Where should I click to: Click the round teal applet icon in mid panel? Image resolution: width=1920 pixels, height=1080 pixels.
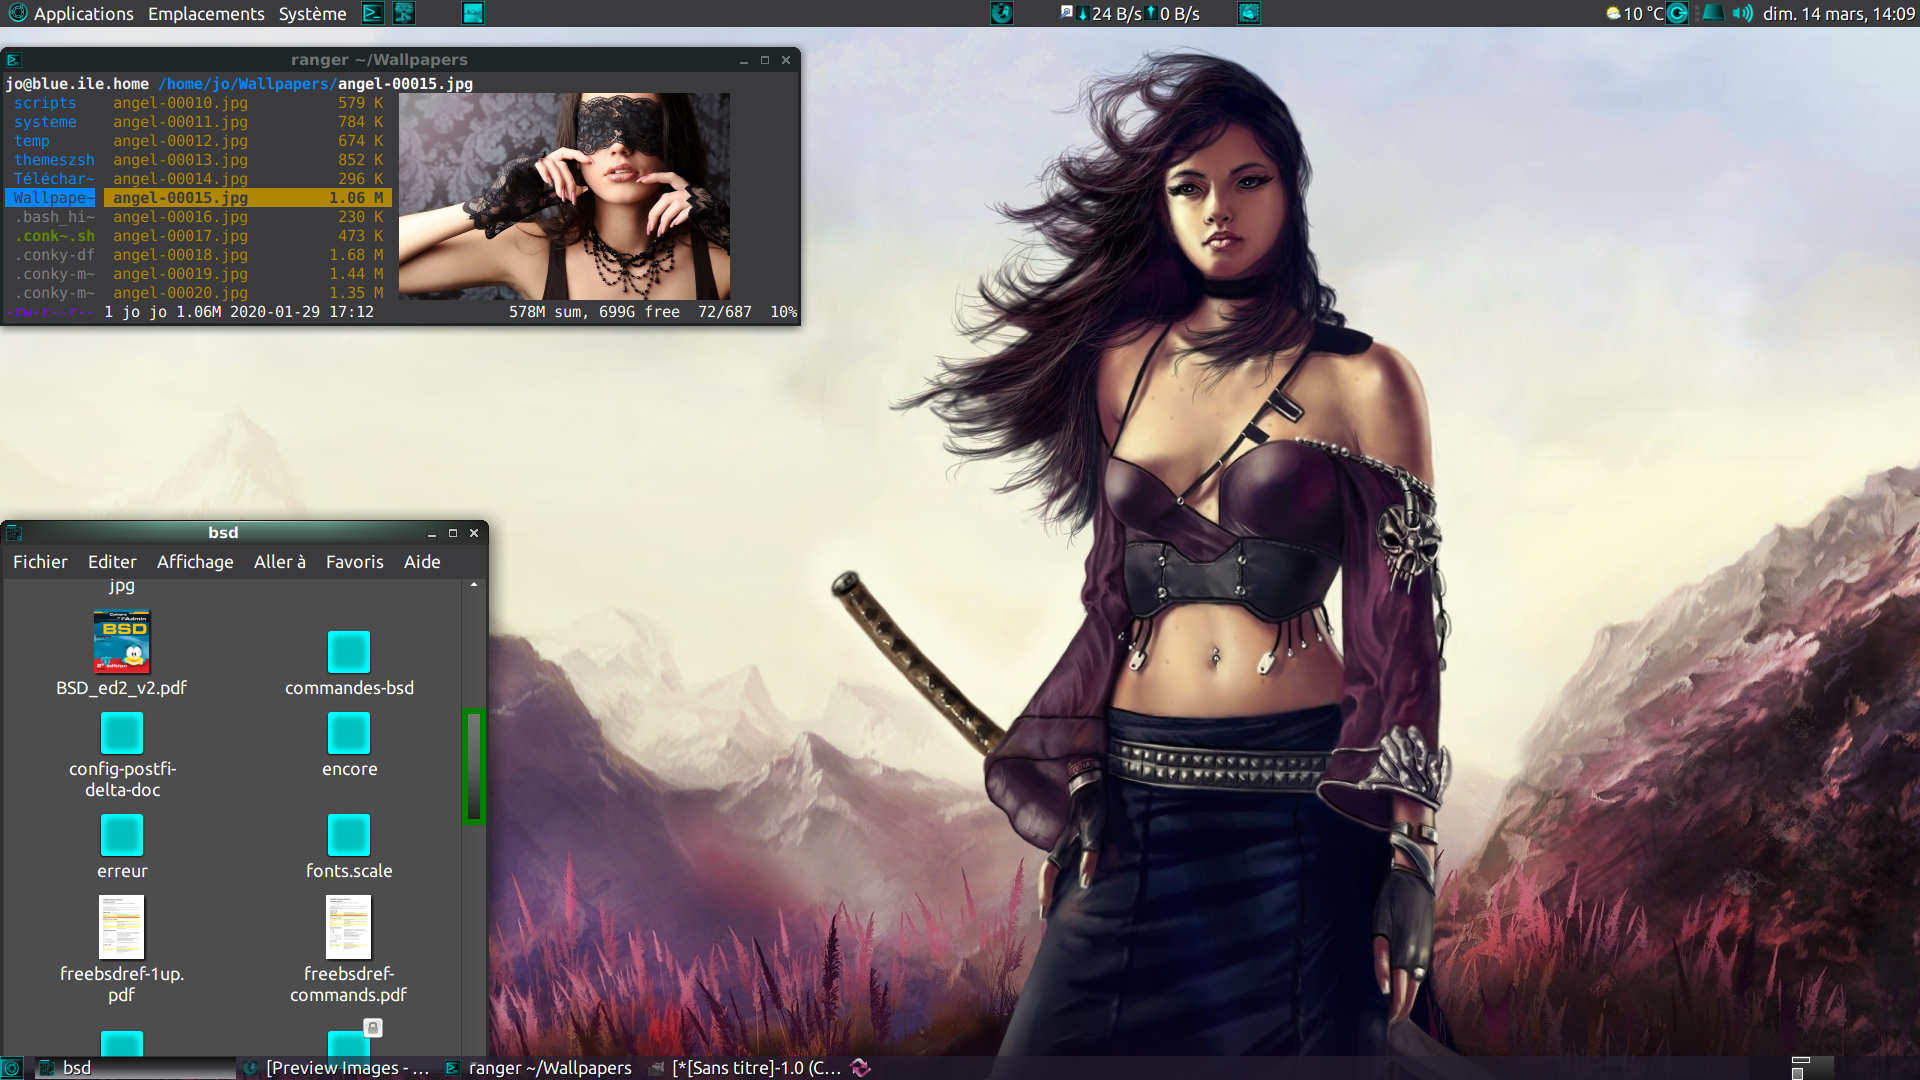tap(1001, 13)
